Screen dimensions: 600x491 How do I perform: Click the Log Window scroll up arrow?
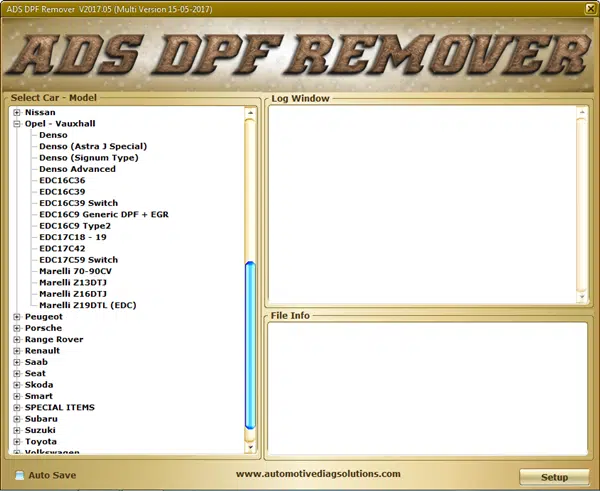581,112
